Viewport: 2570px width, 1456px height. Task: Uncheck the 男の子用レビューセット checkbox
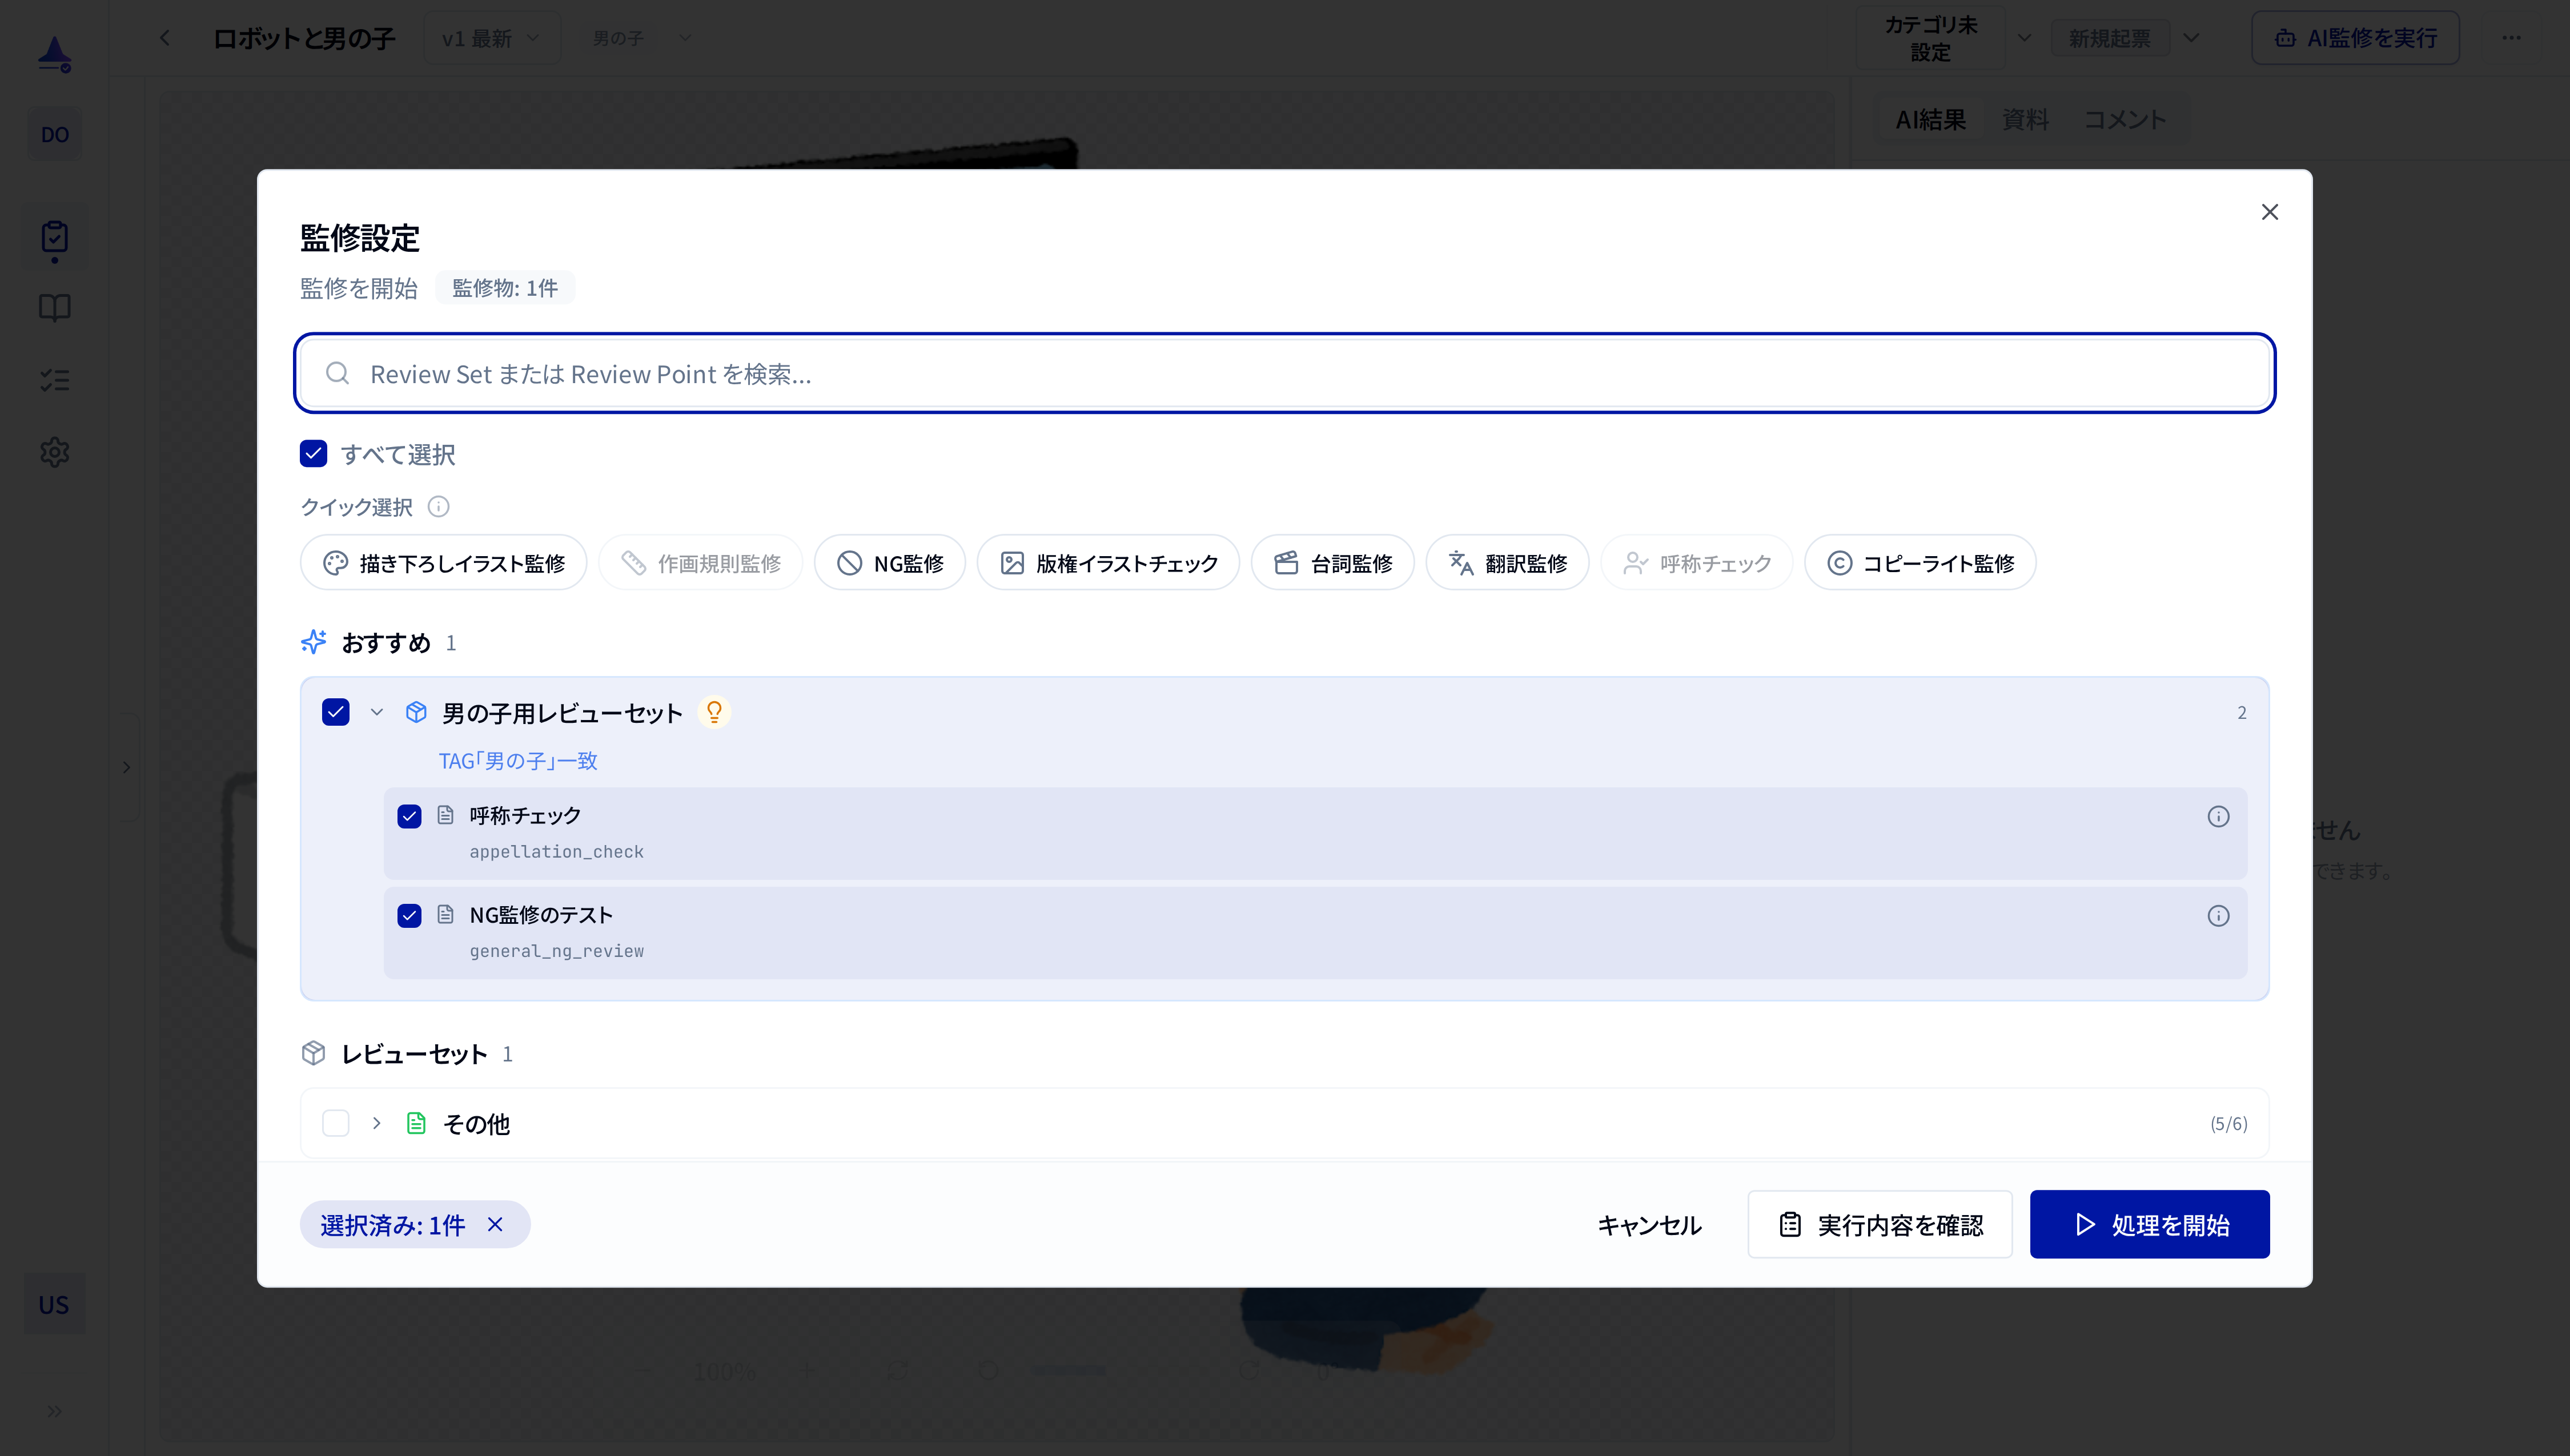coord(335,712)
